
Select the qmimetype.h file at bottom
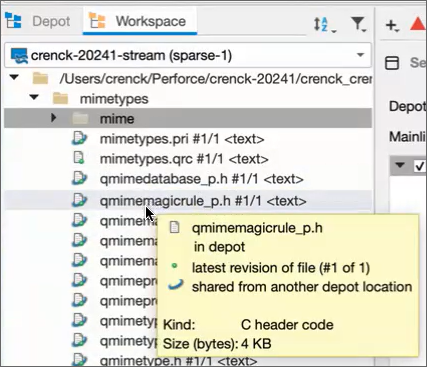point(178,361)
